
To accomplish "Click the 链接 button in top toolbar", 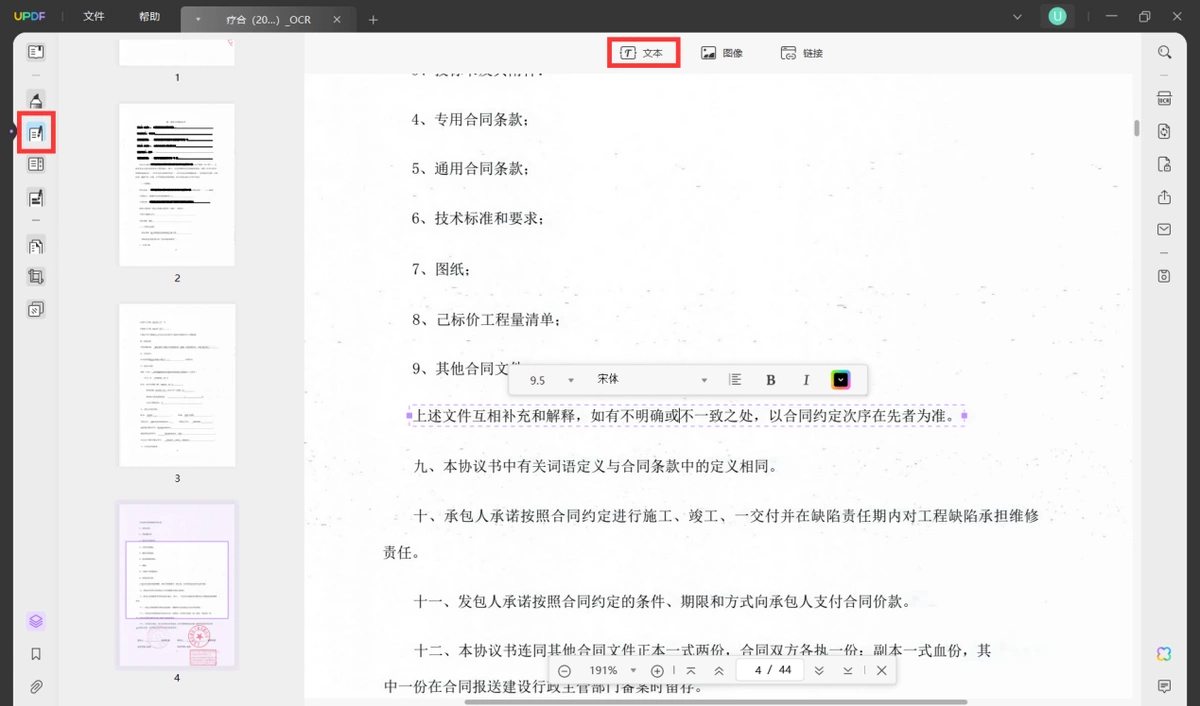I will [x=802, y=53].
